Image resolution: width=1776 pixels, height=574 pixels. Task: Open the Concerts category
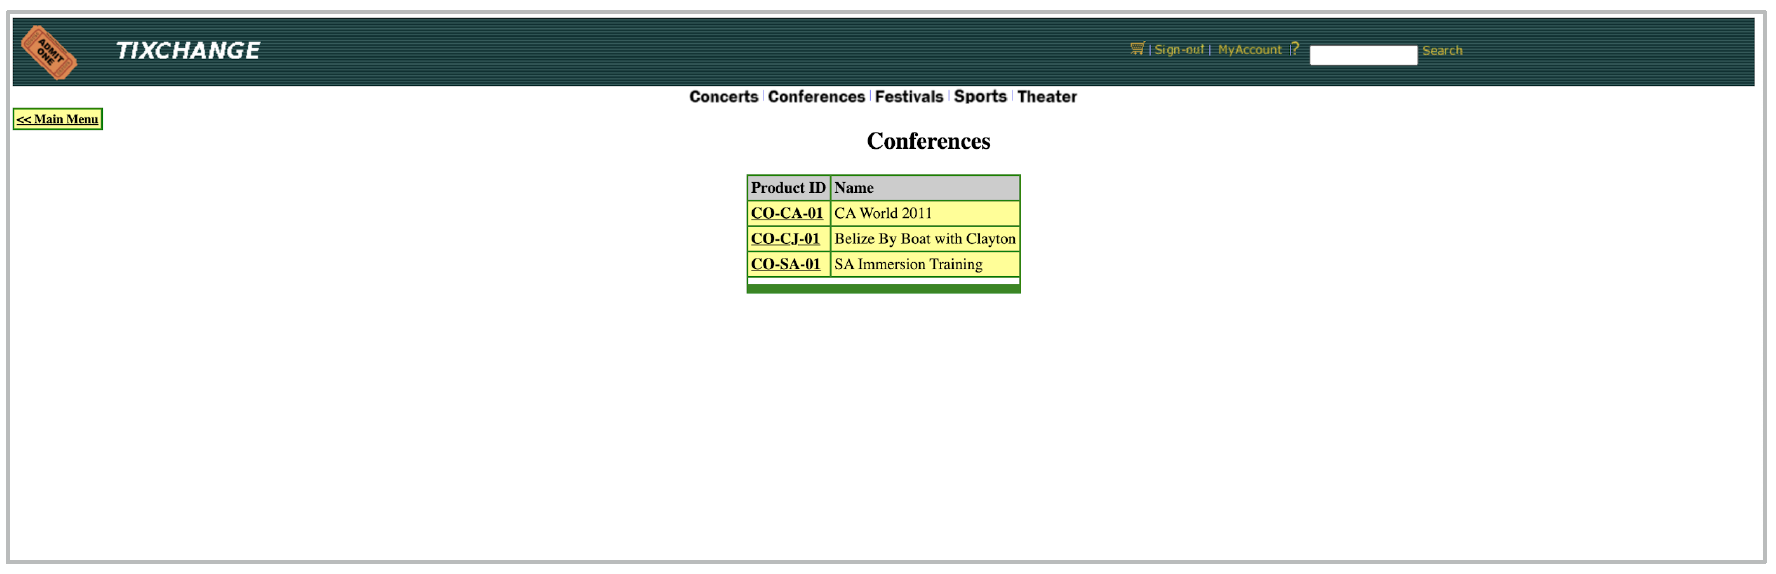pos(723,96)
